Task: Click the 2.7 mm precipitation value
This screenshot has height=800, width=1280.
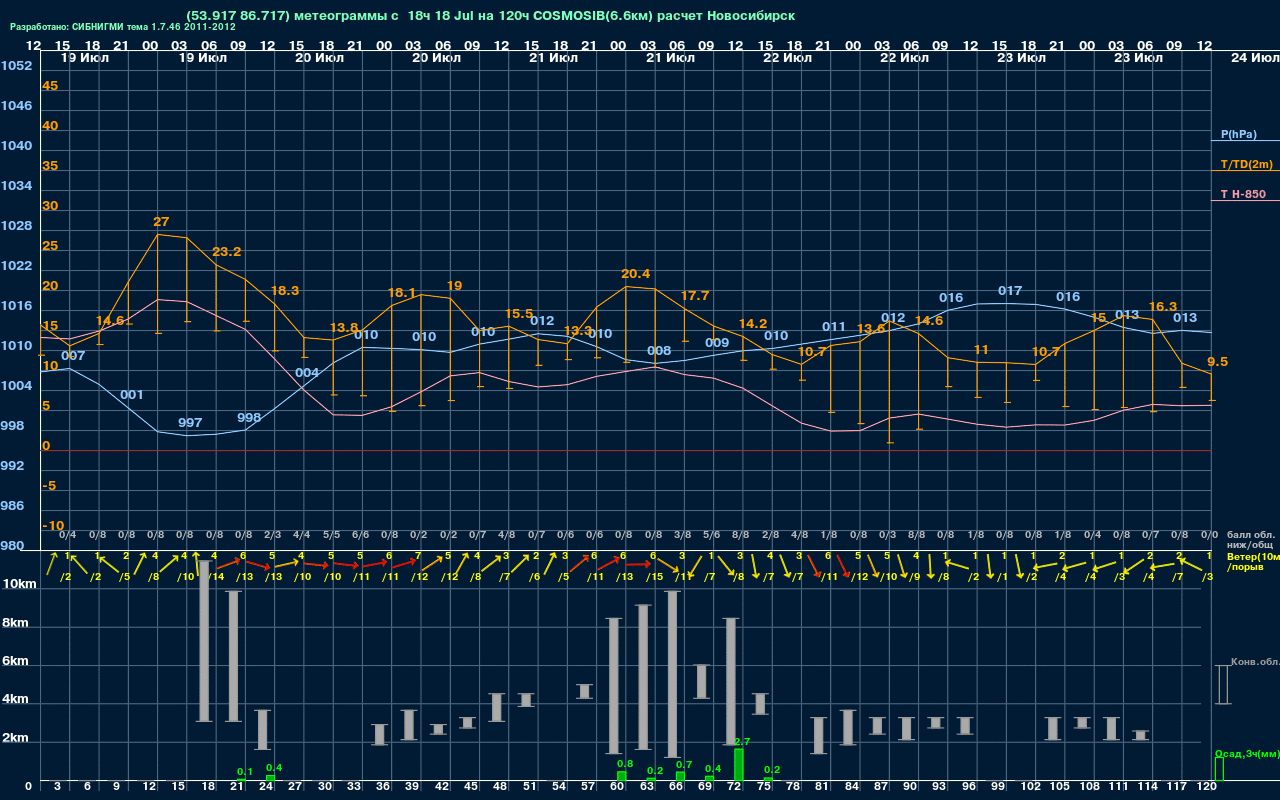Action: pyautogui.click(x=742, y=742)
